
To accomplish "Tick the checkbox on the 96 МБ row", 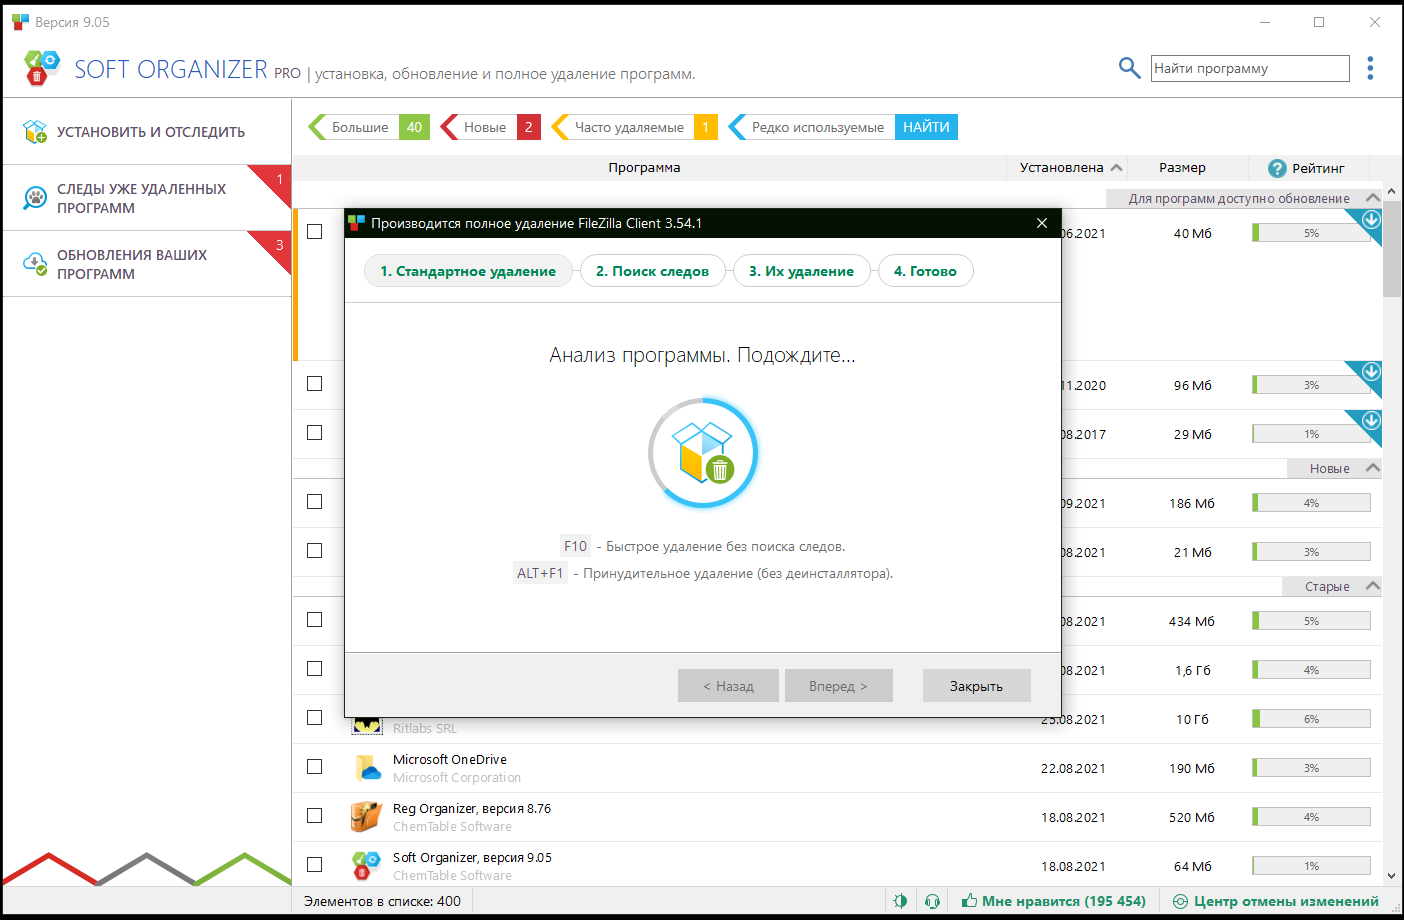I will point(315,384).
